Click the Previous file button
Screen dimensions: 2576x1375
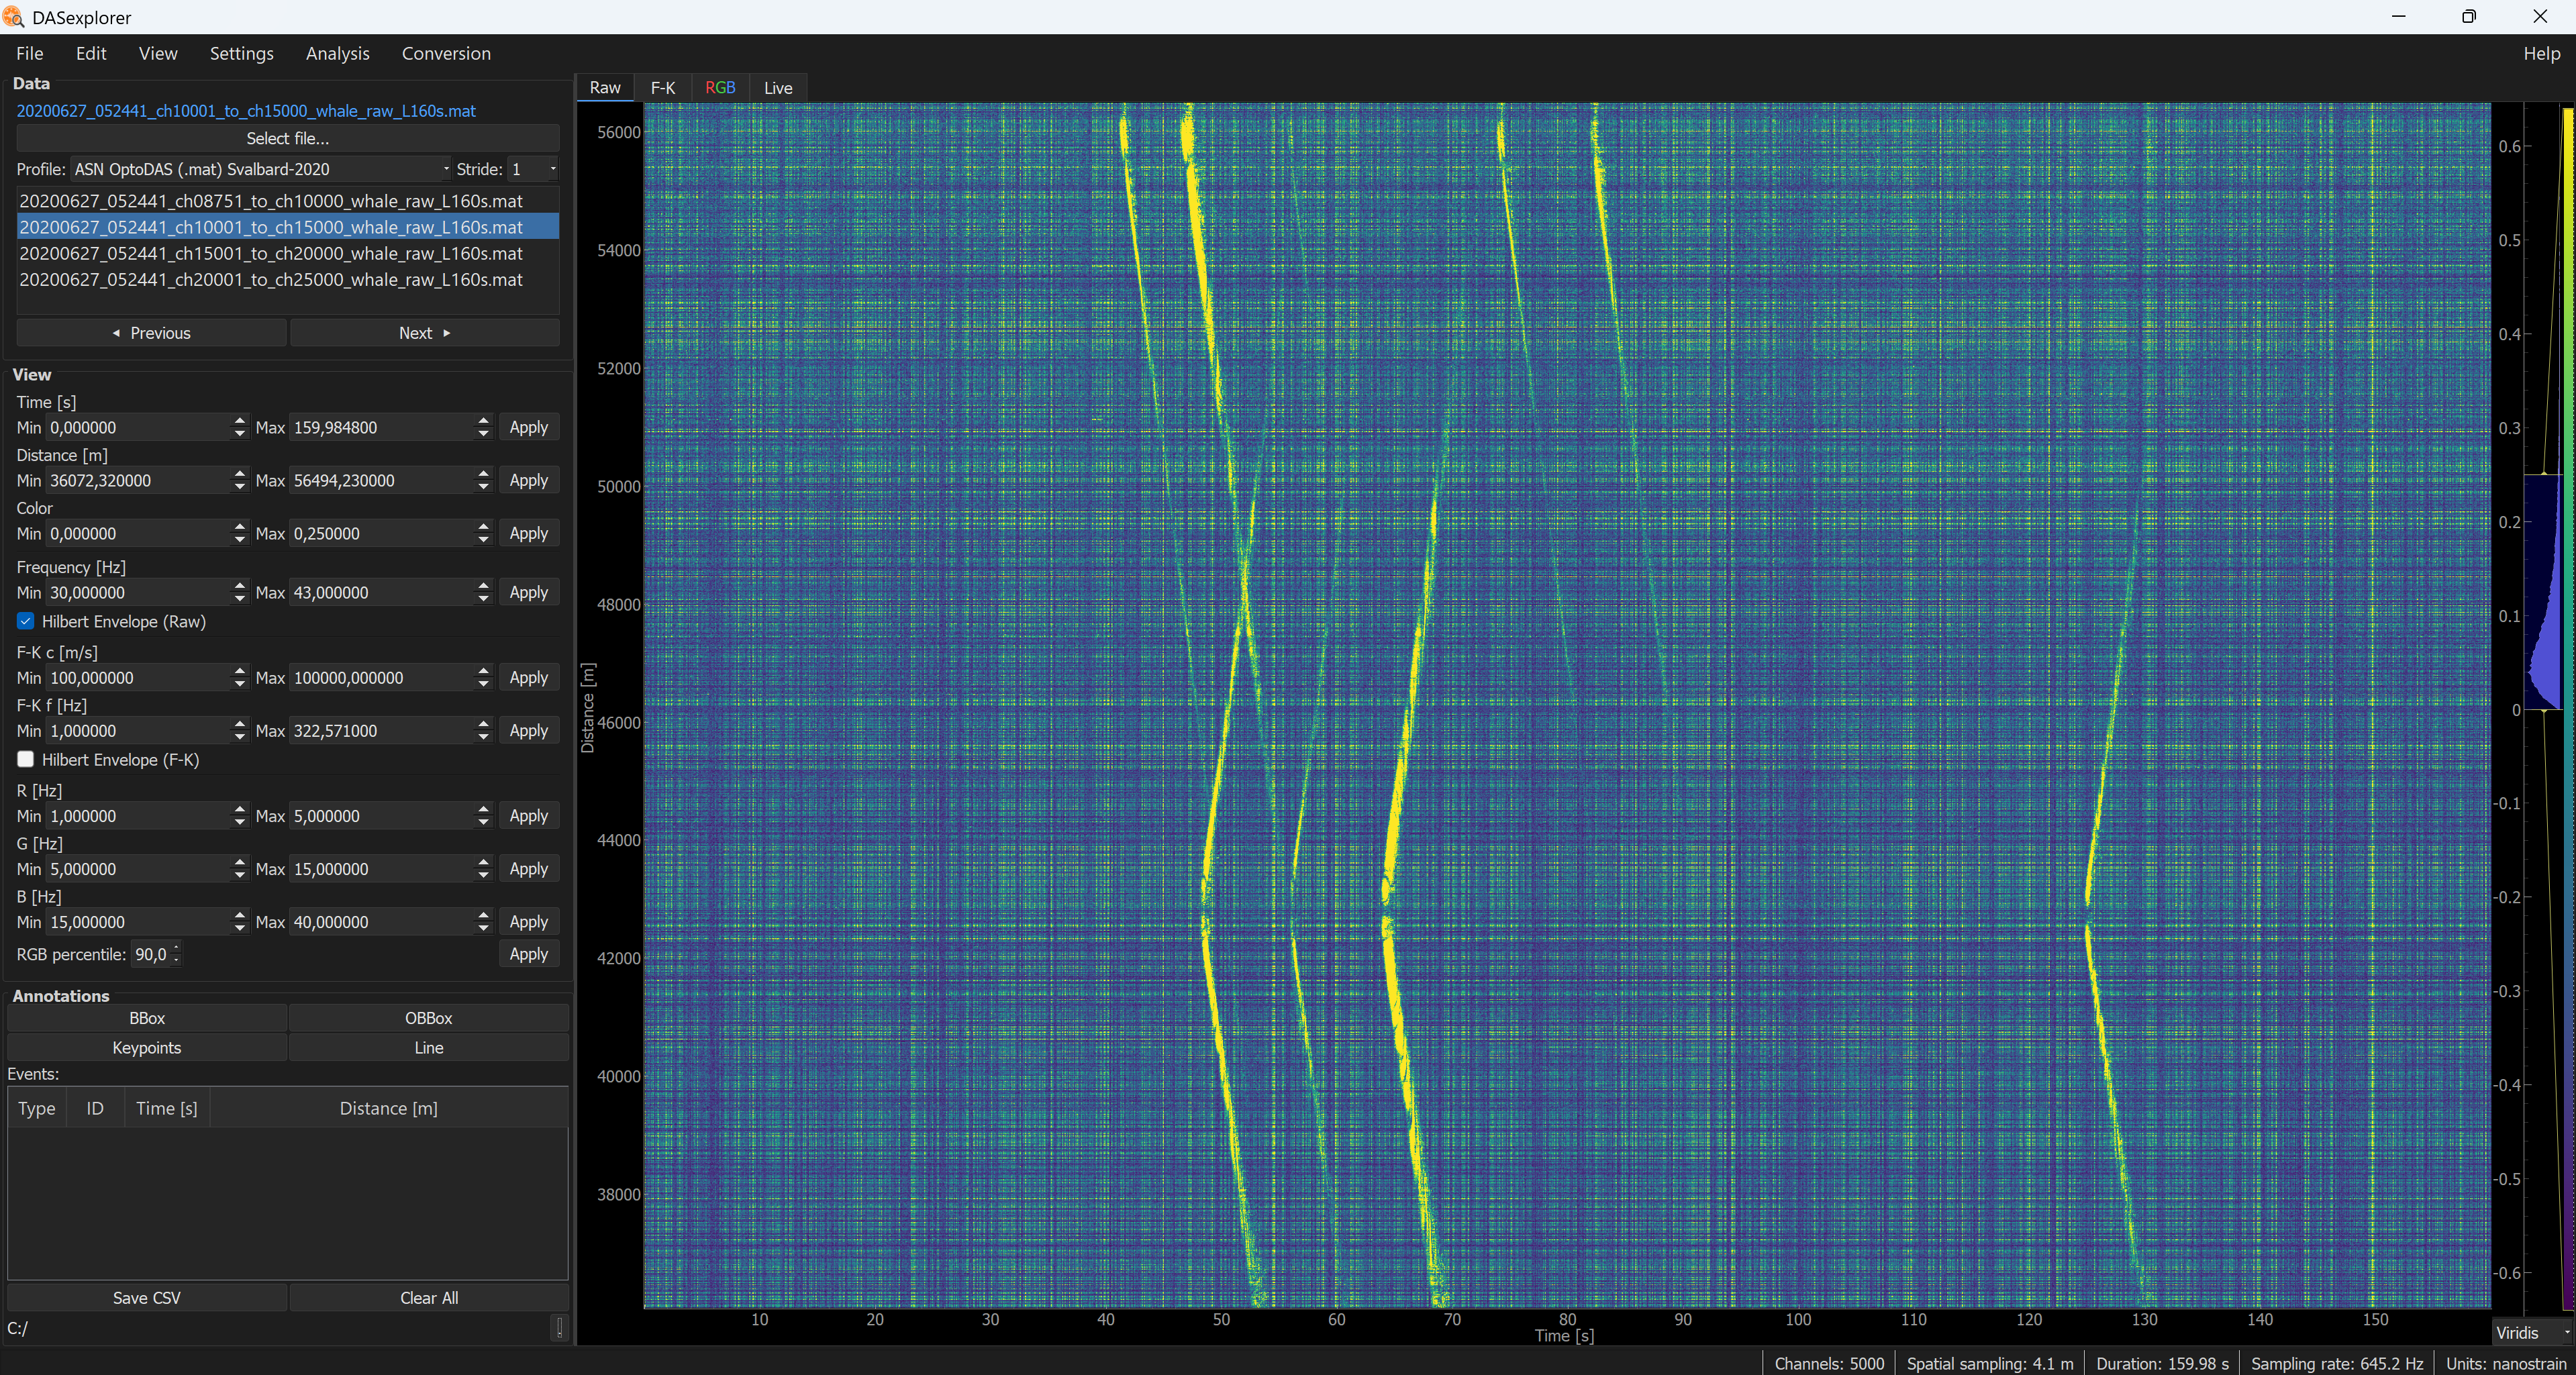pos(151,333)
